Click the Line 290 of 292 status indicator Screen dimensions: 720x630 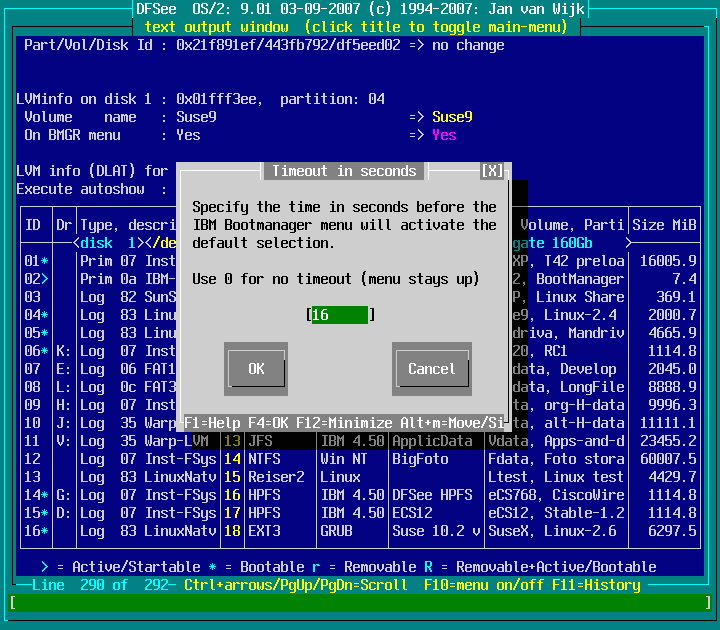pyautogui.click(x=101, y=585)
